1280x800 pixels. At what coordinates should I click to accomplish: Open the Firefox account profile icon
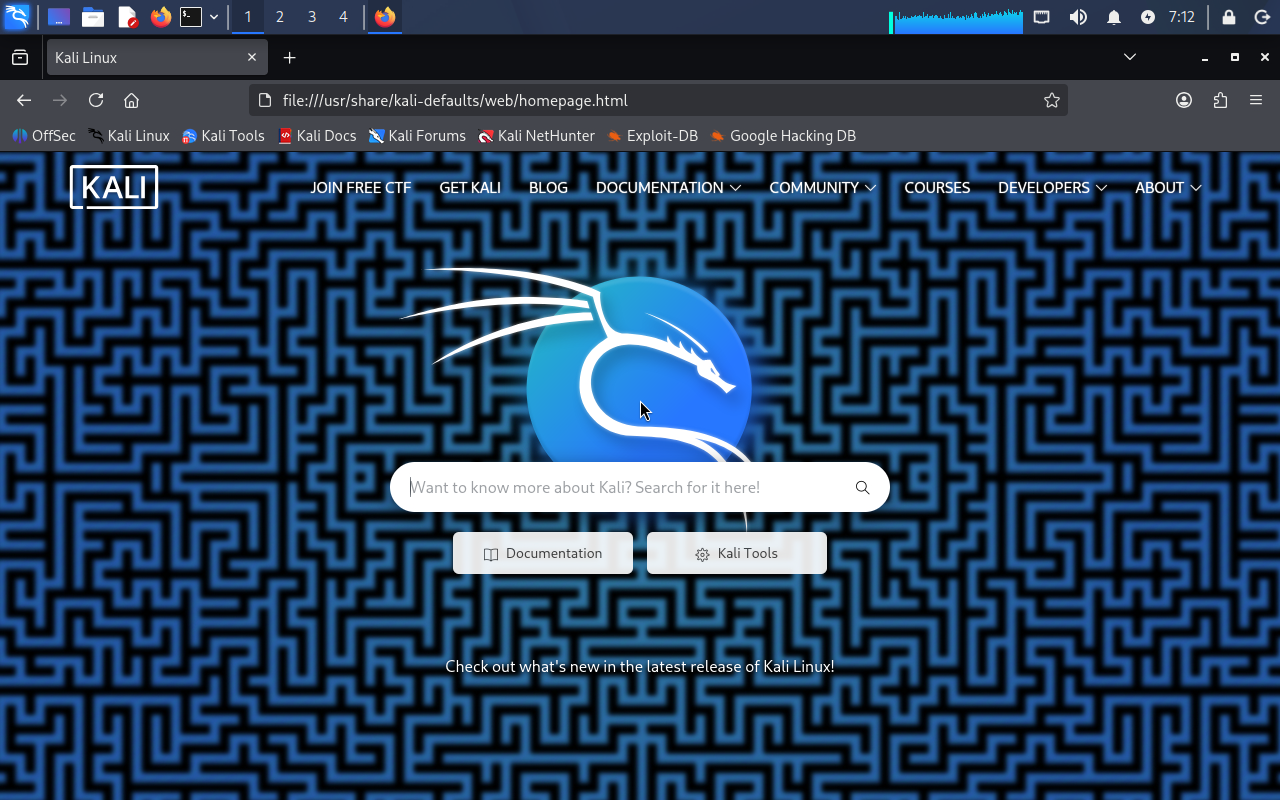pos(1184,100)
